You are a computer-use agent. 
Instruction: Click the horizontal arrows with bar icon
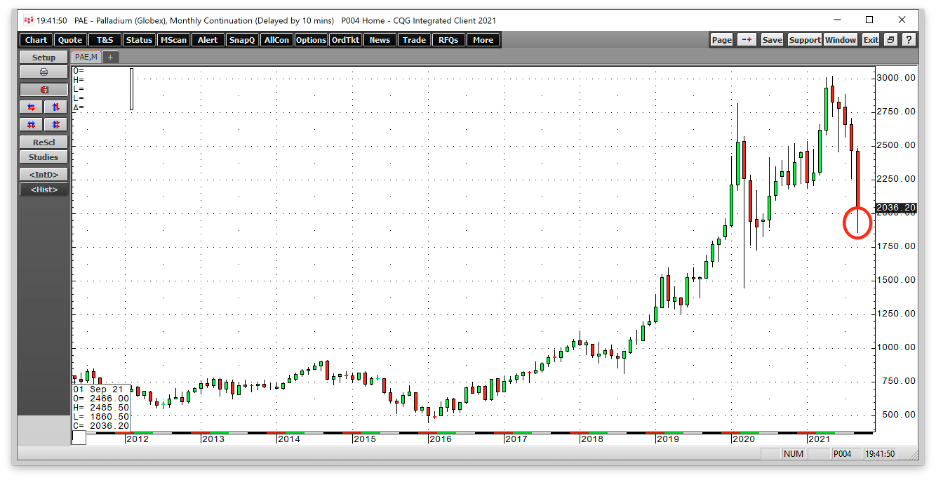coord(32,125)
